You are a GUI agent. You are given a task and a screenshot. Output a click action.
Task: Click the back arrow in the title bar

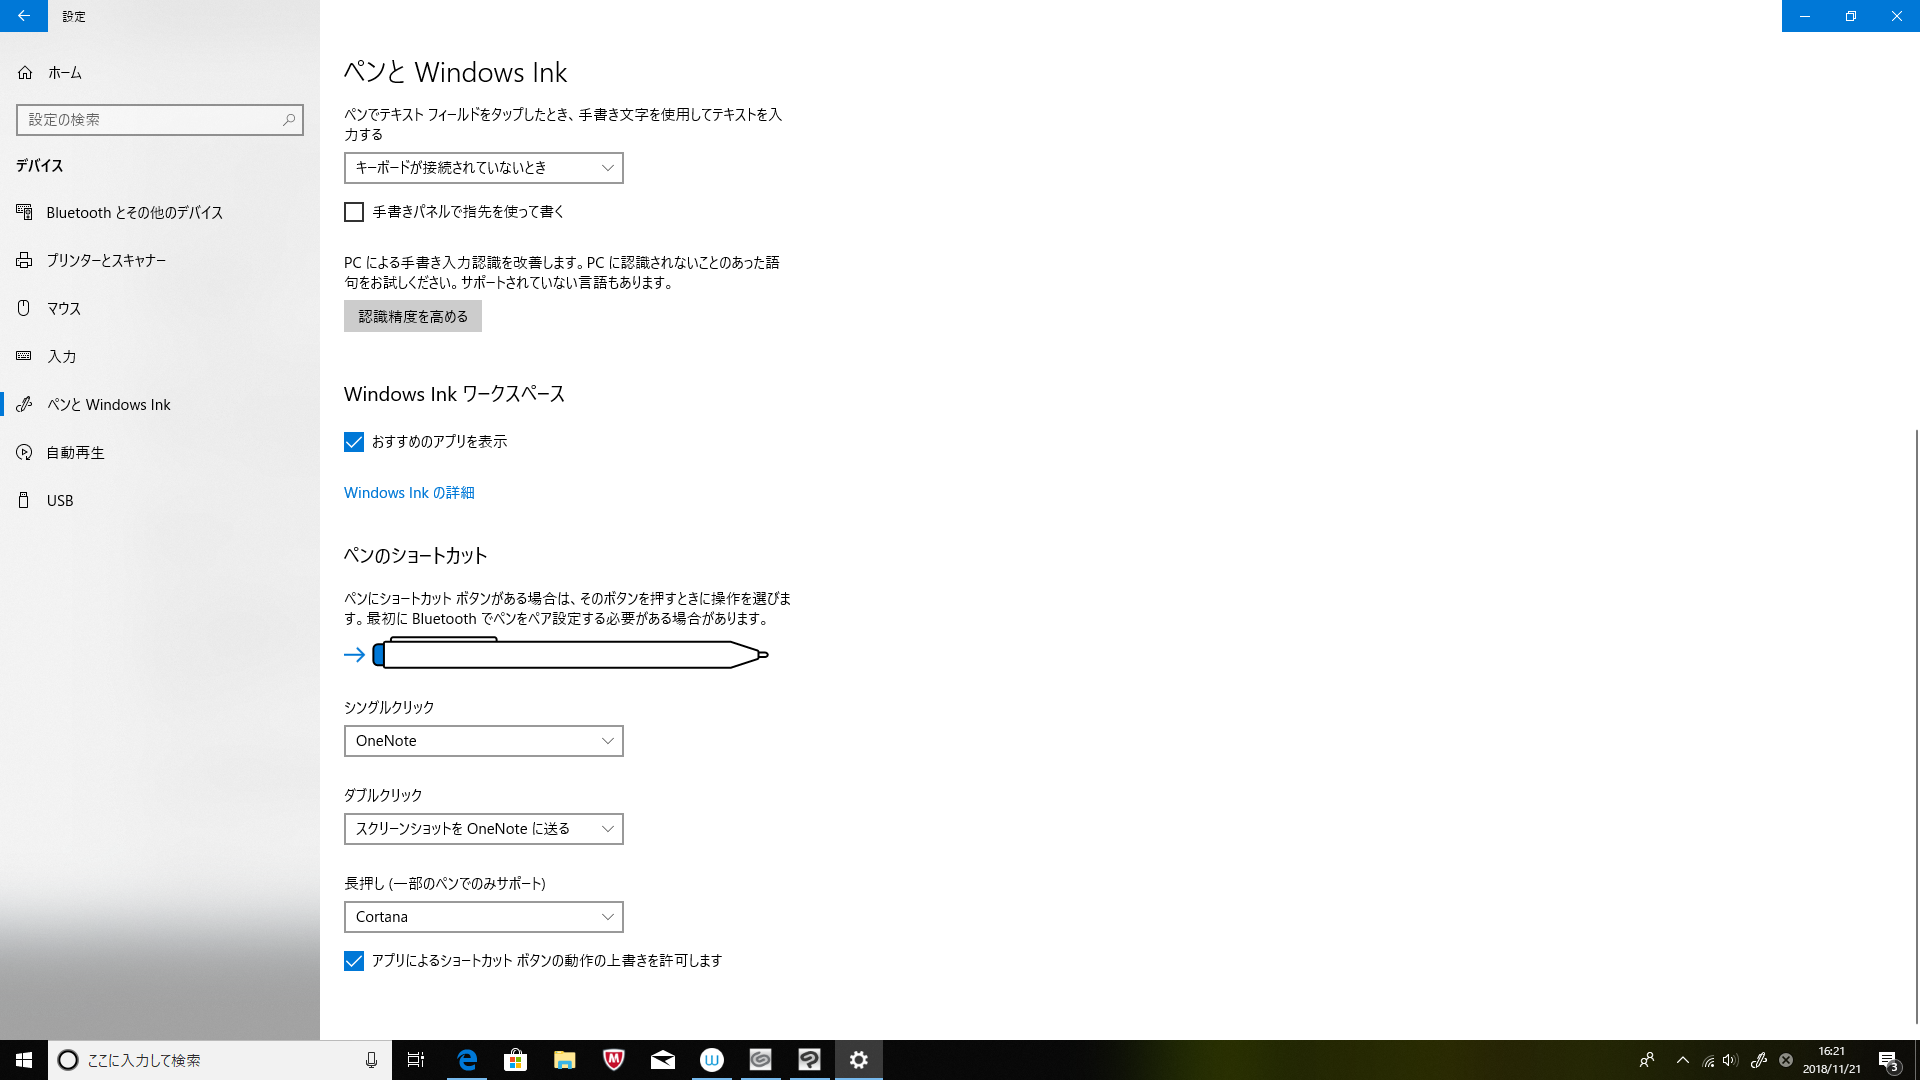(x=23, y=16)
